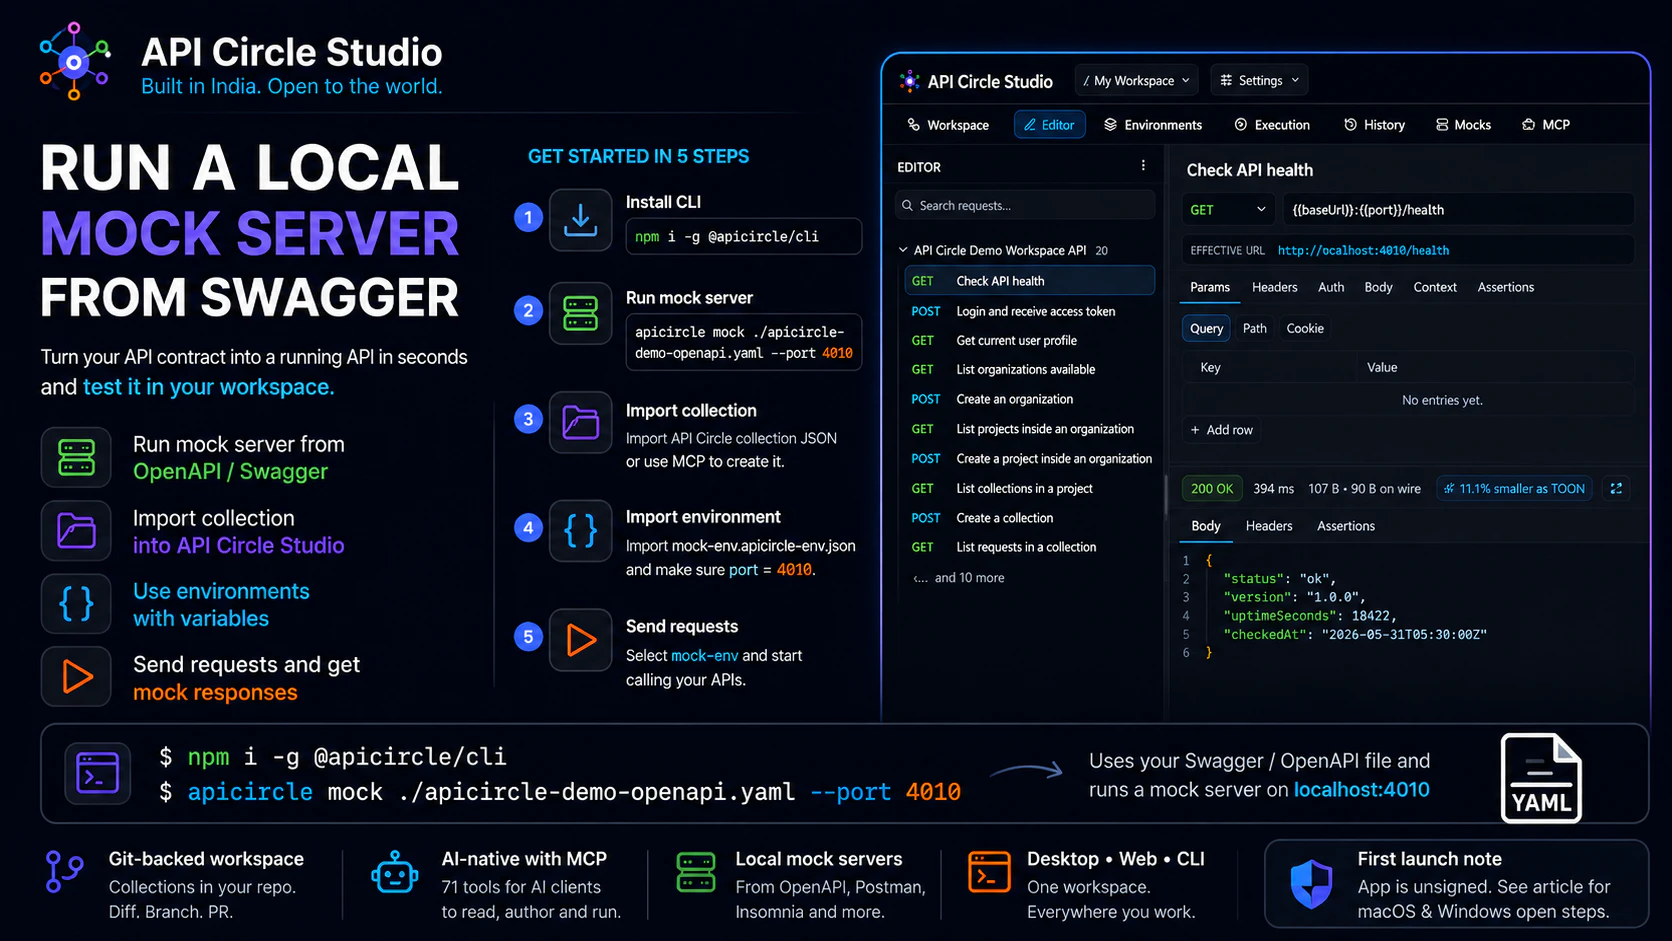Screen dimensions: 1672x941
Task: Select 'Create a collection' request
Action: coord(1030,518)
